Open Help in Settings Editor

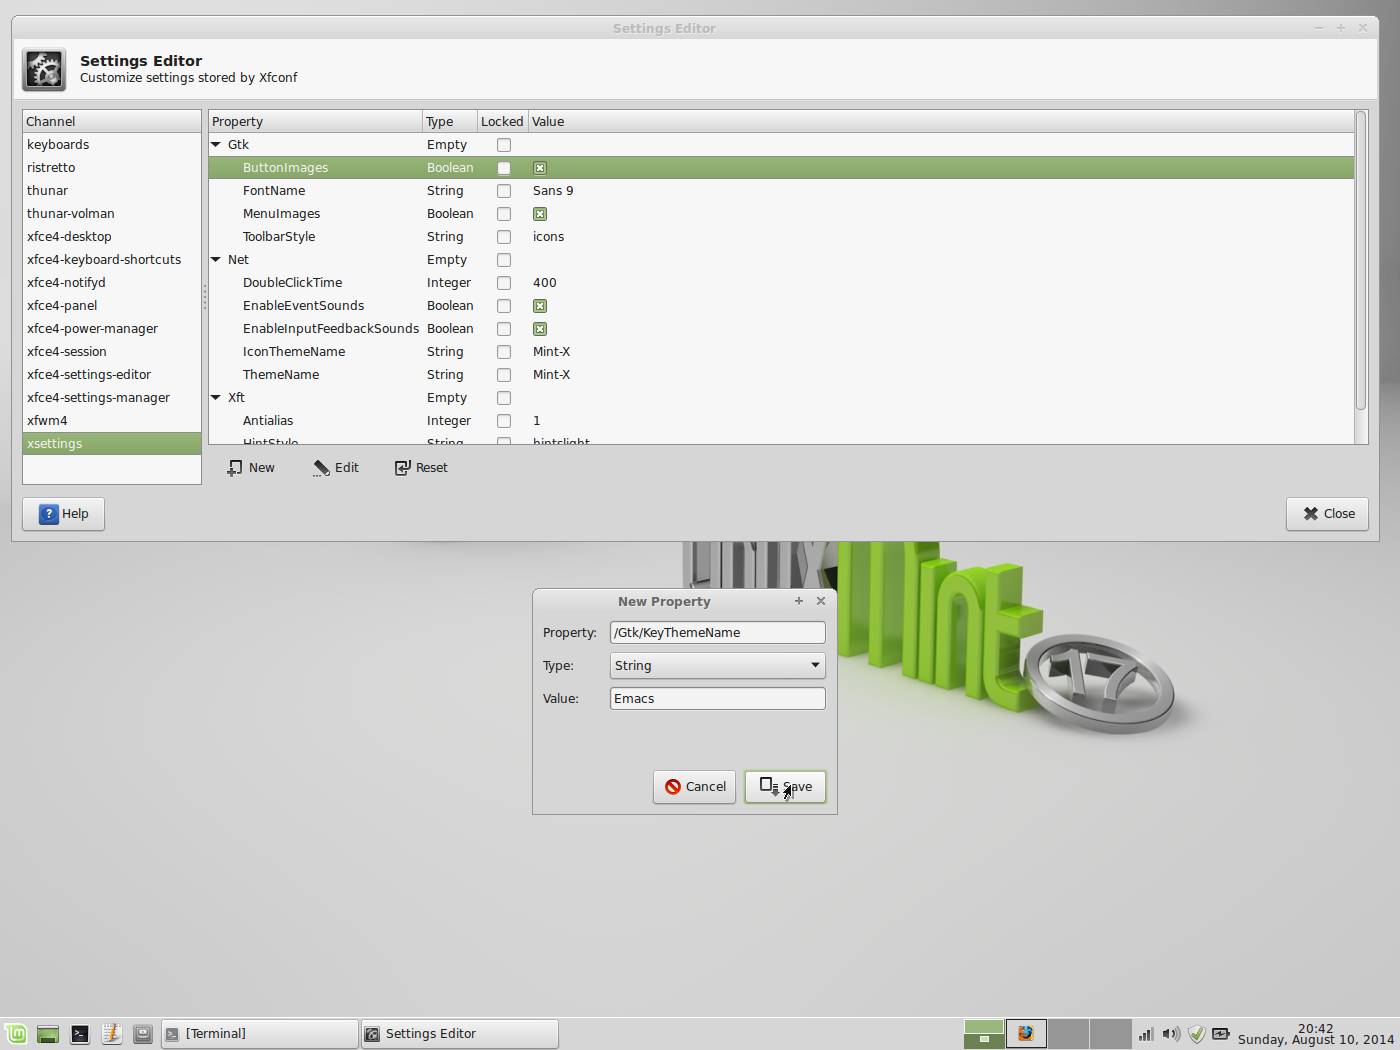point(64,514)
